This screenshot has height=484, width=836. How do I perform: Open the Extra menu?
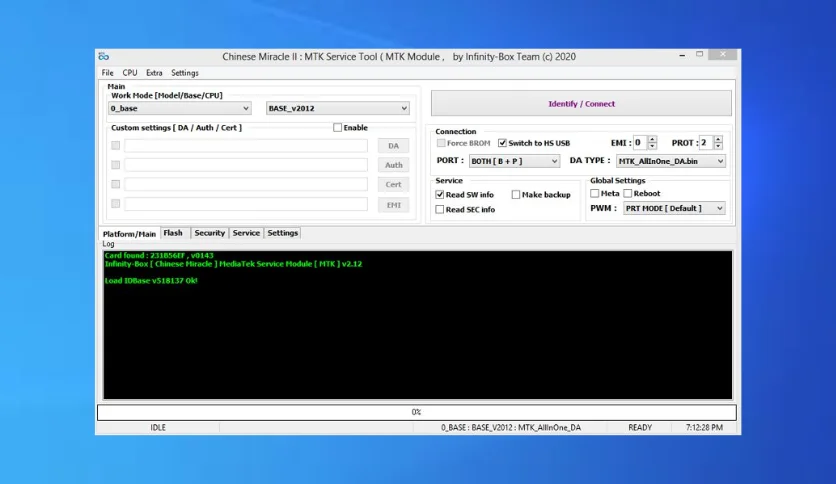coord(154,72)
